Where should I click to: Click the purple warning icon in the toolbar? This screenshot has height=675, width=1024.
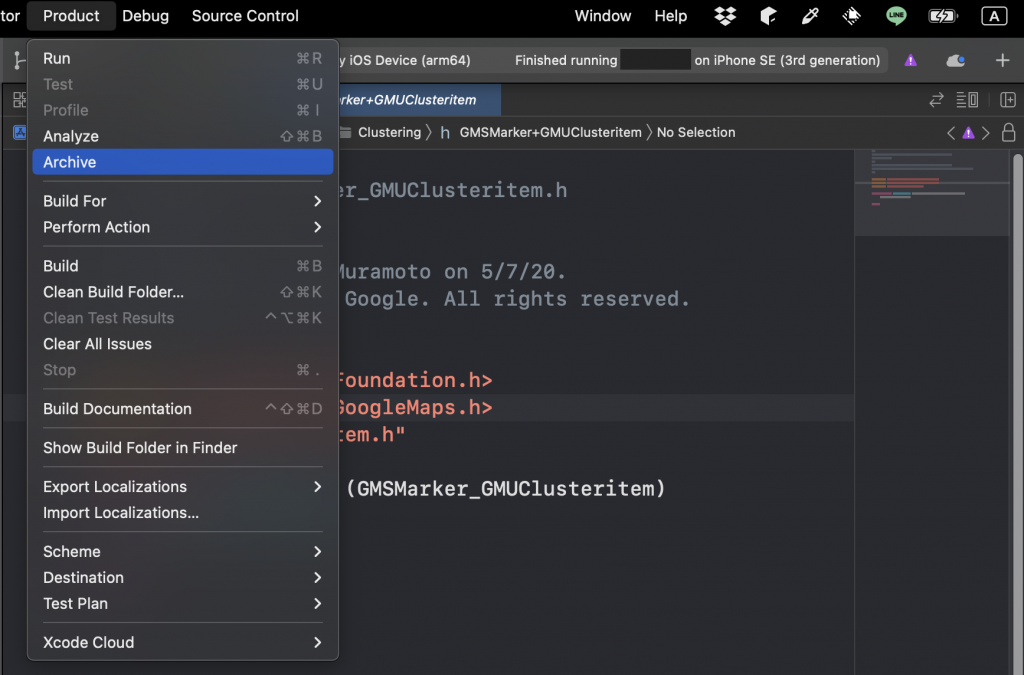click(x=910, y=61)
